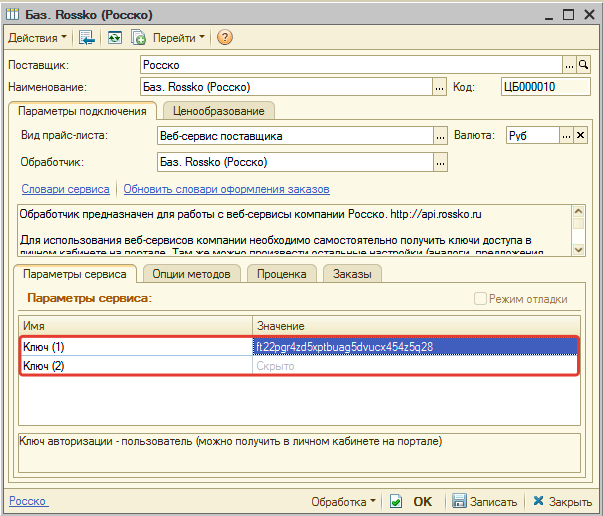Open selection for the Обработчик field
603x516 pixels.
[x=440, y=162]
